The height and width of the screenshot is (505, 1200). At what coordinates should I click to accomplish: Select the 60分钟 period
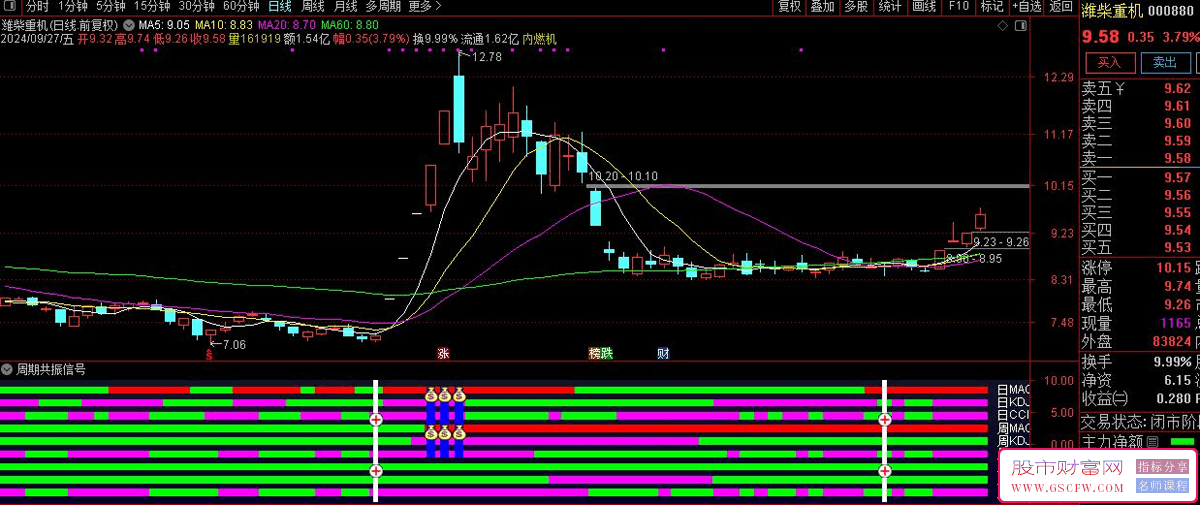coord(241,7)
